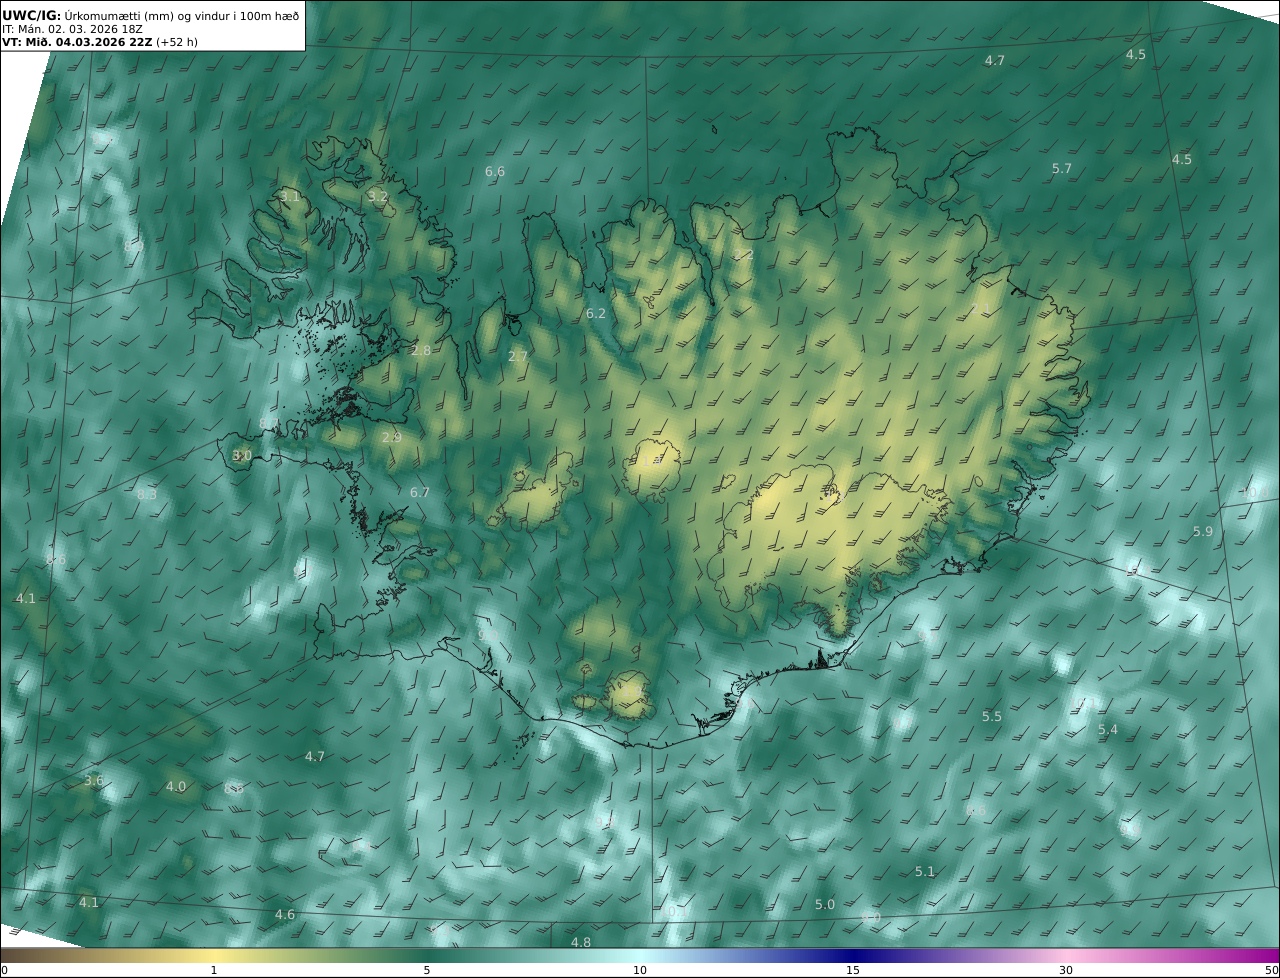
Task: Click the color scale tick label 0
Action: pyautogui.click(x=4, y=970)
